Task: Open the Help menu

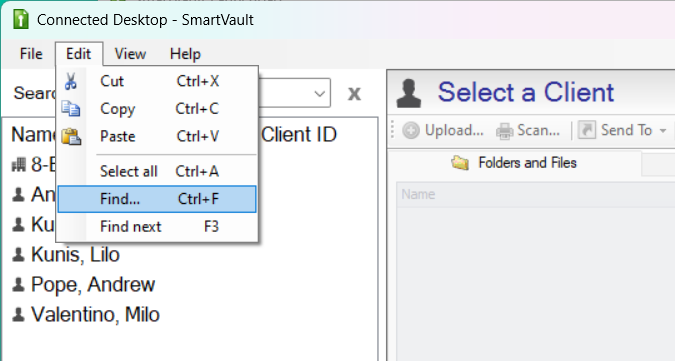Action: click(x=185, y=54)
